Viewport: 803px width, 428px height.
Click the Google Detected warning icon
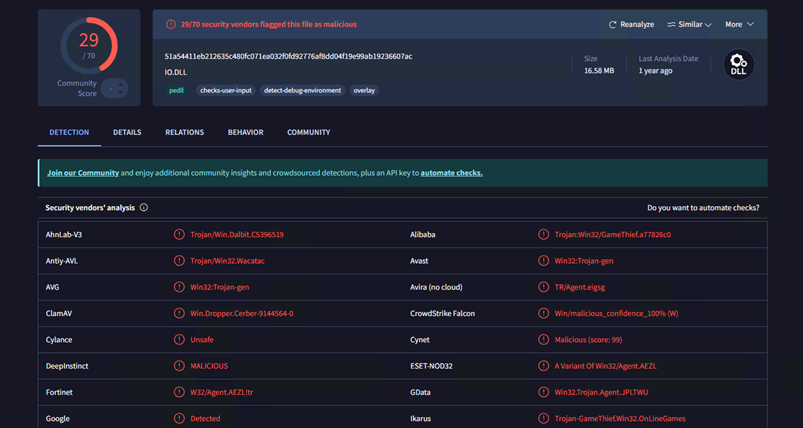pyautogui.click(x=179, y=418)
